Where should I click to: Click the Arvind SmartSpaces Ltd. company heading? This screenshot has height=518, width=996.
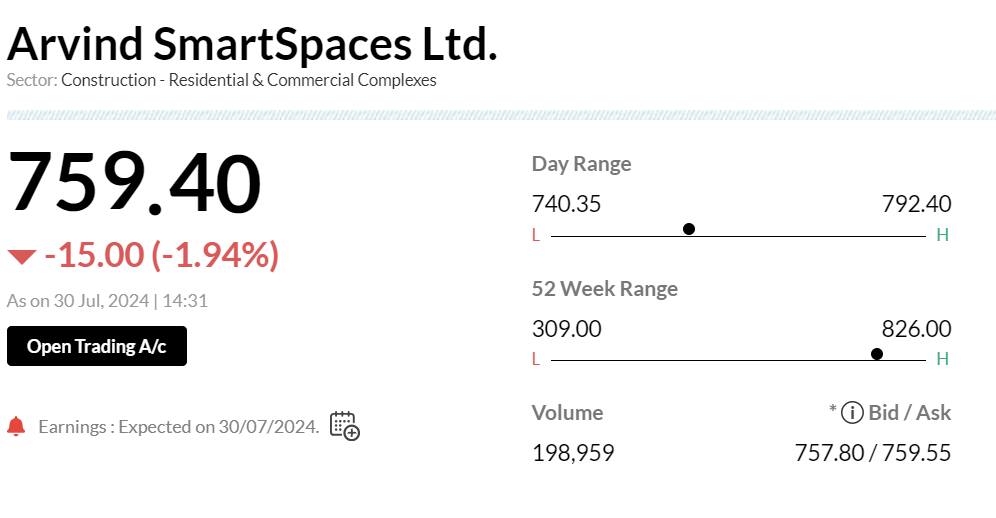coord(252,44)
